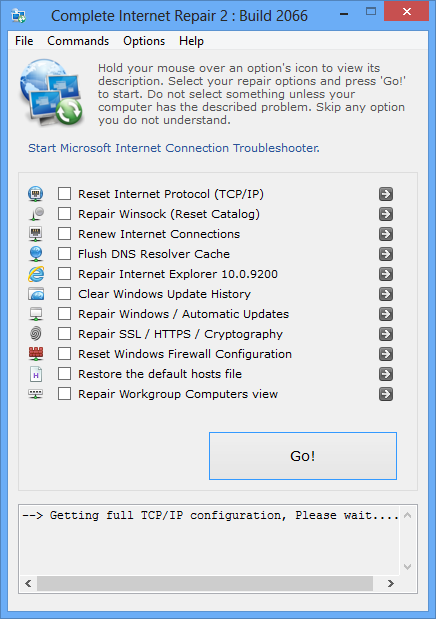Viewport: 436px width, 619px height.
Task: Click the log horizontal scrollbar thumb
Action: 205,583
